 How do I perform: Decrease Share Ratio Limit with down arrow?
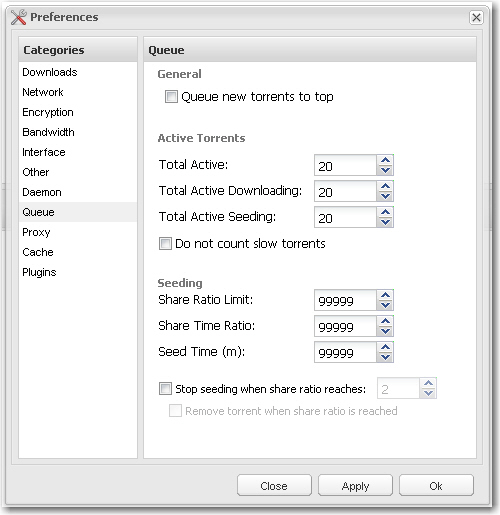tap(385, 305)
